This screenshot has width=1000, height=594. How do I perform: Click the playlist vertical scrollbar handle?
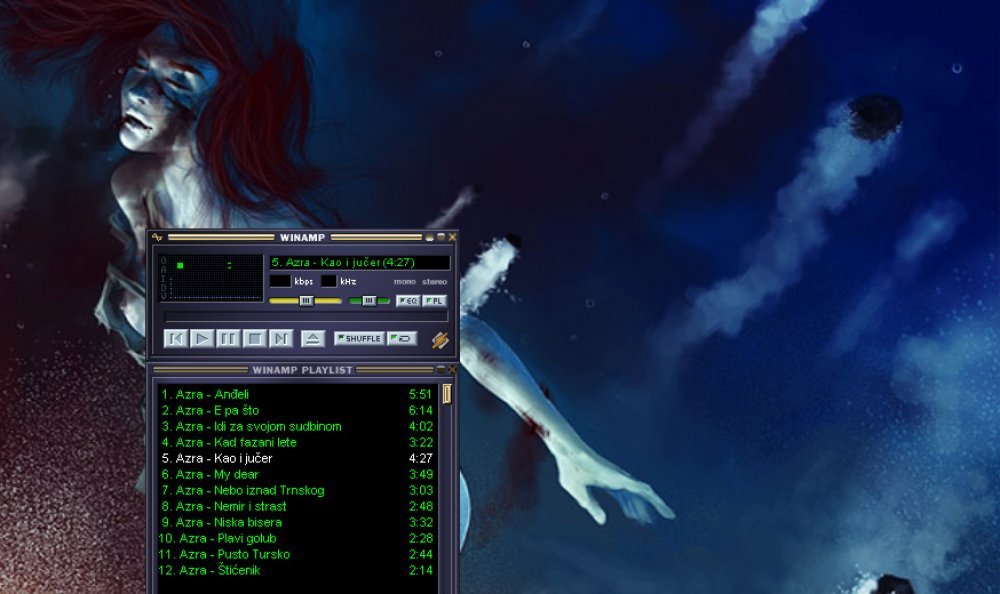(x=447, y=394)
